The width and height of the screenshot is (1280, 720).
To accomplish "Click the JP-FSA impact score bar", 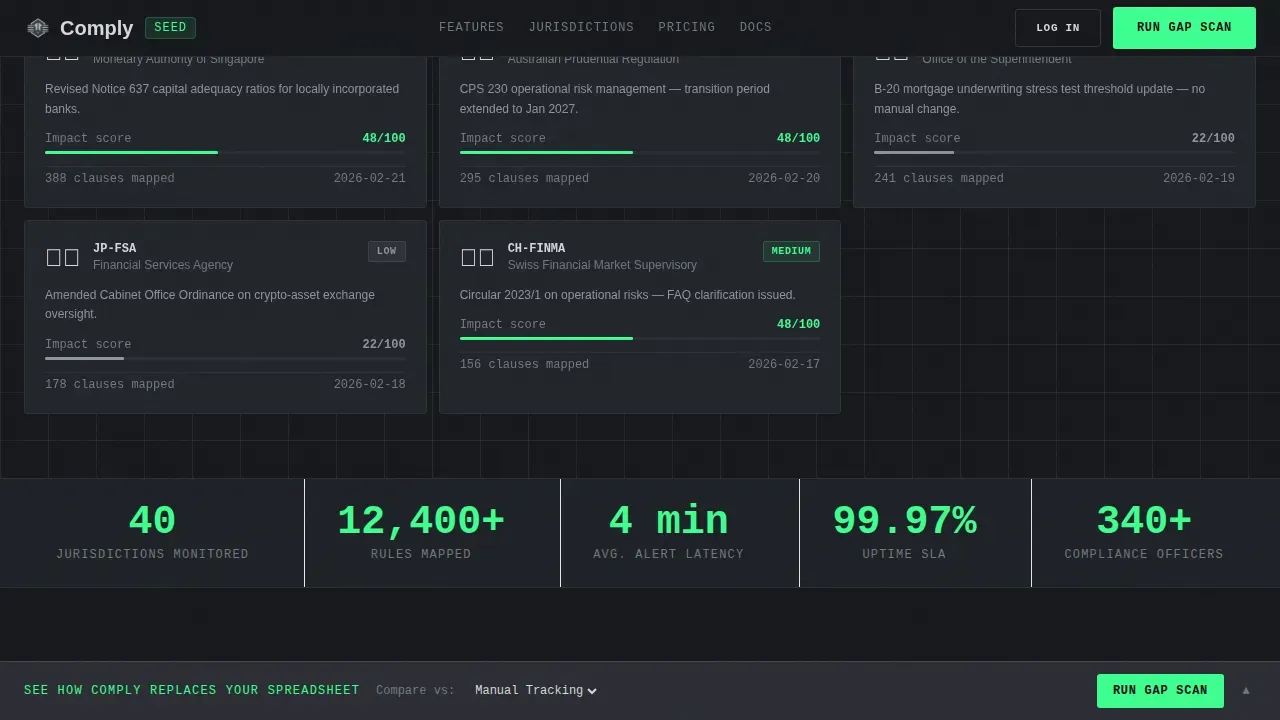I will click(225, 358).
